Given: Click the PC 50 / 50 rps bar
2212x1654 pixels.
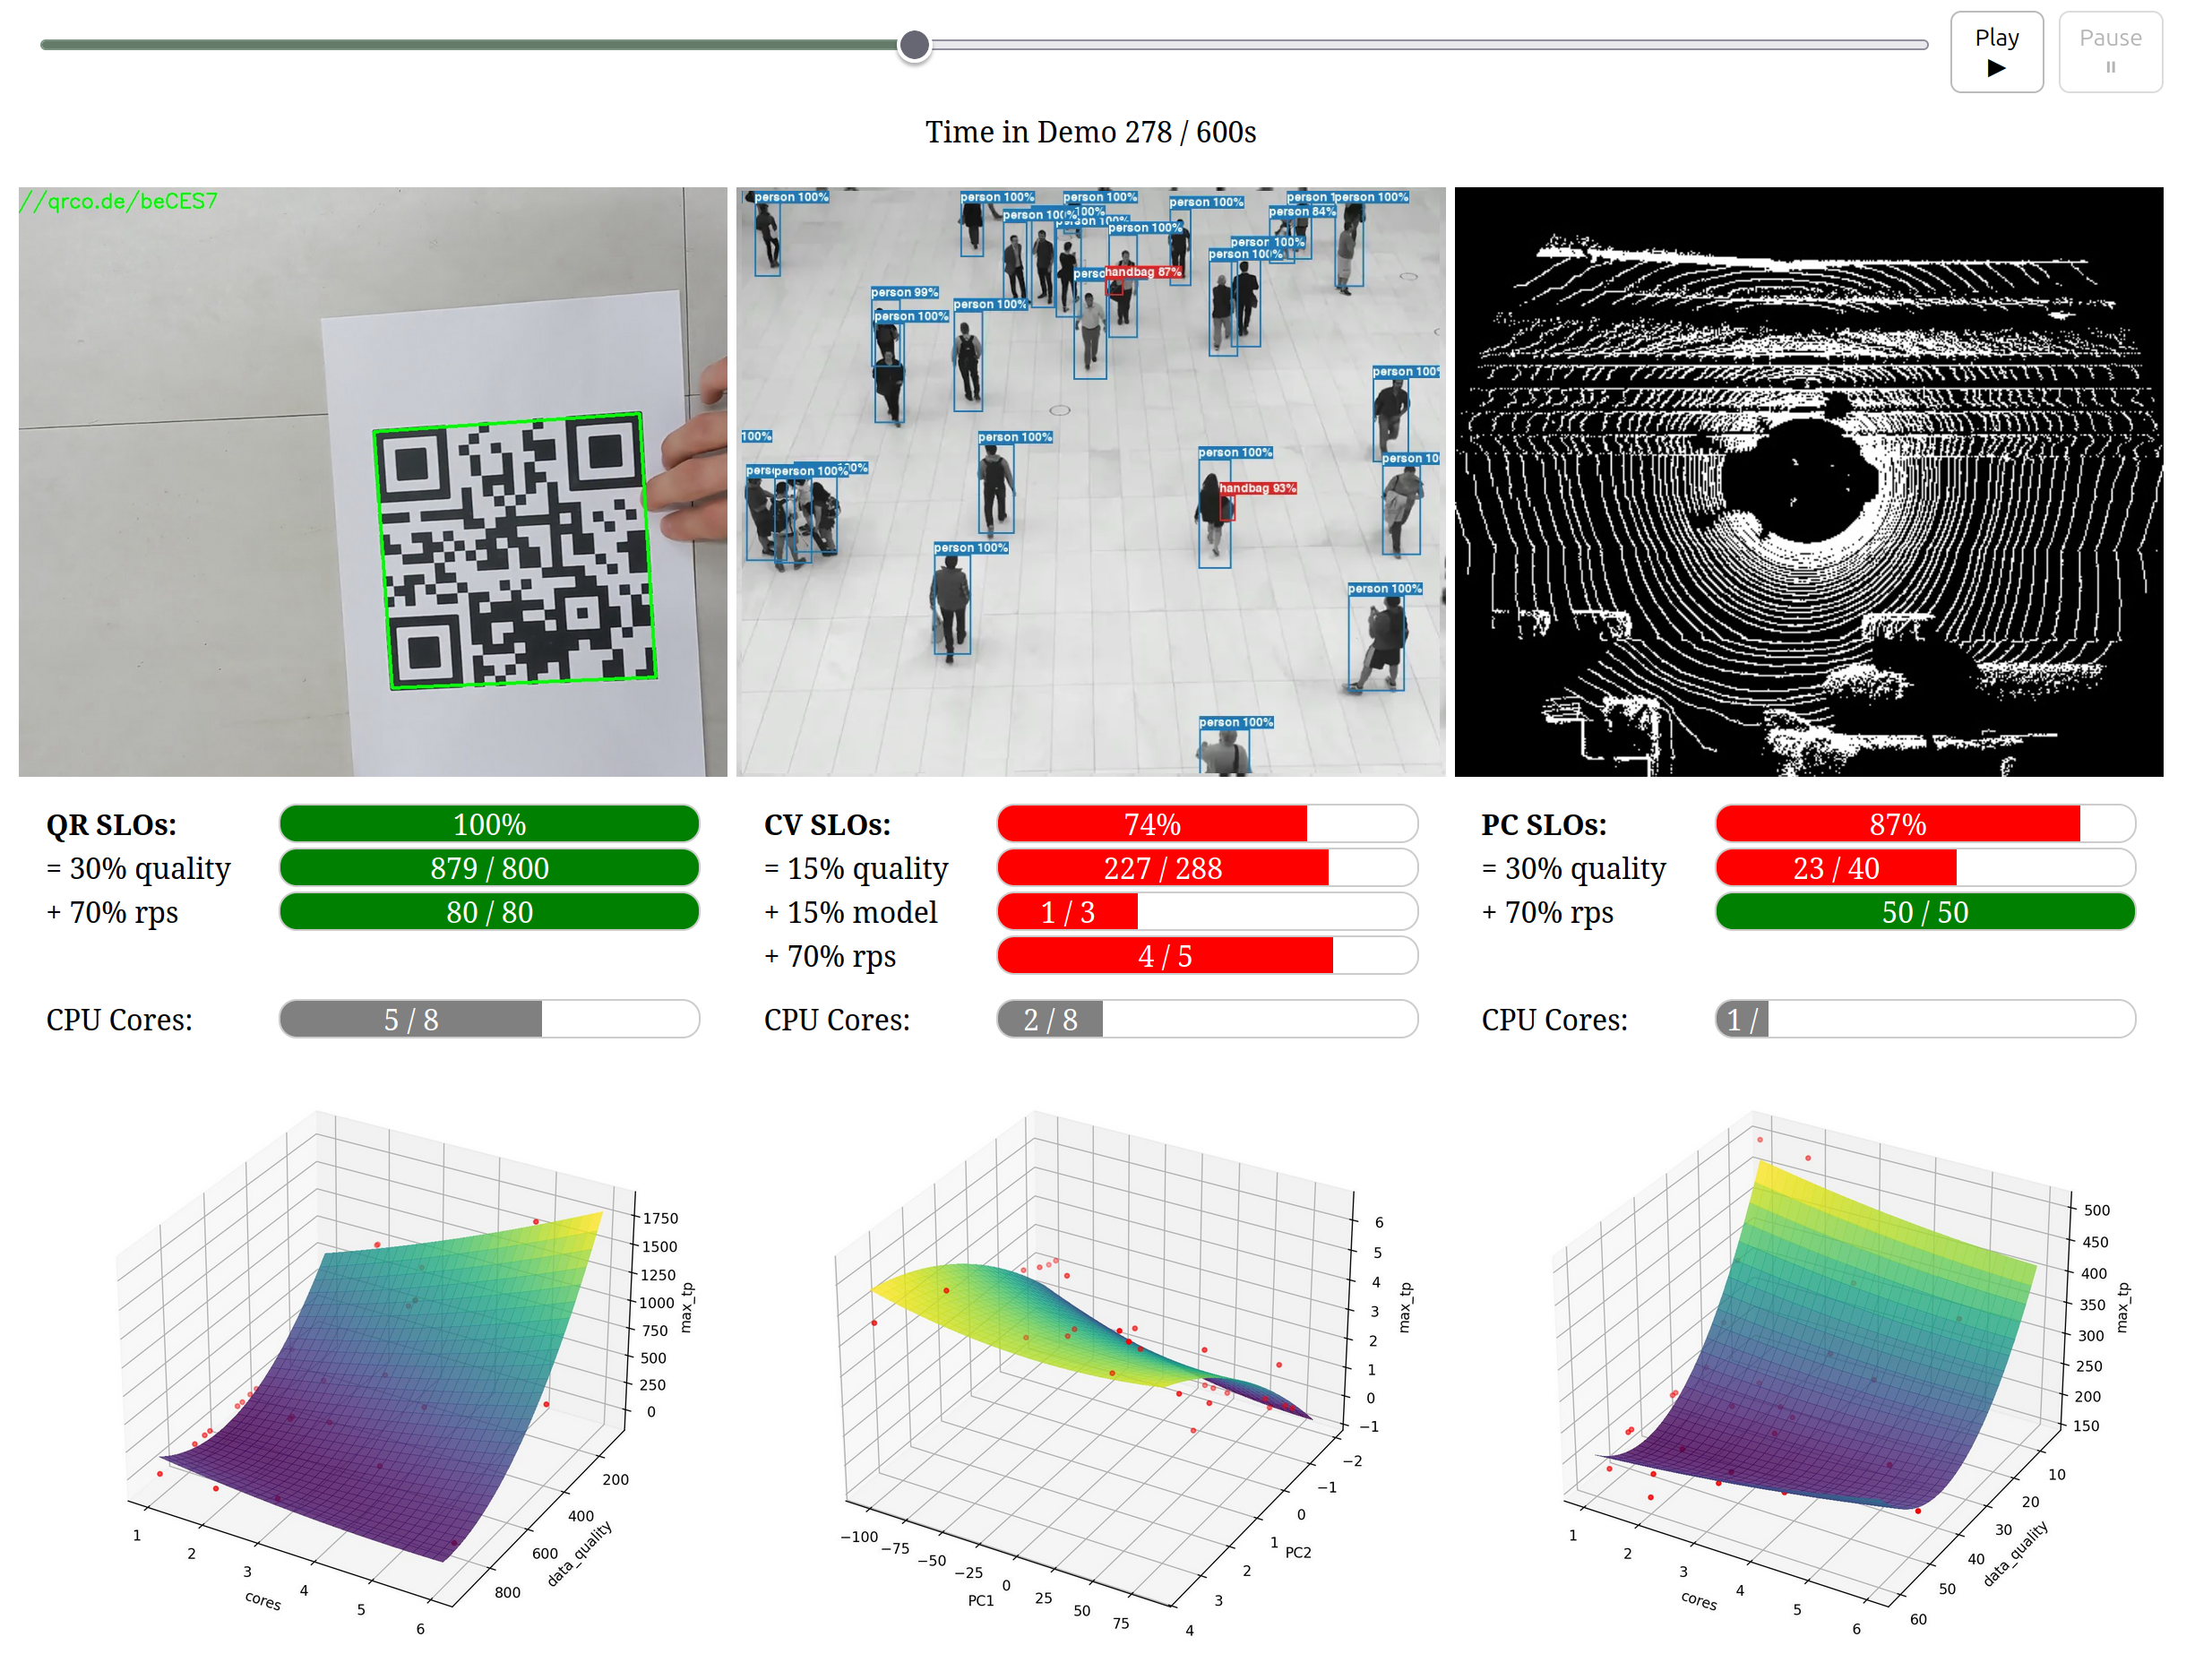Looking at the screenshot, I should coord(1924,912).
